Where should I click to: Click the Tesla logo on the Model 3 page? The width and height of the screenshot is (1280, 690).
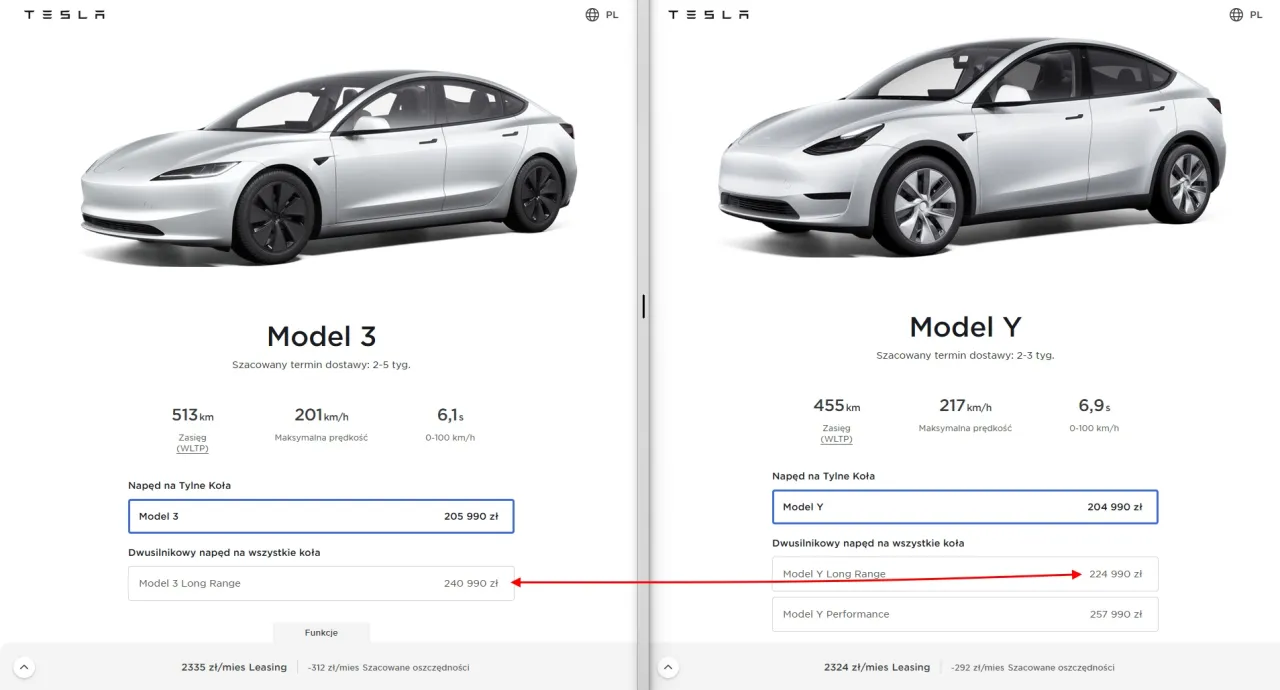64,14
